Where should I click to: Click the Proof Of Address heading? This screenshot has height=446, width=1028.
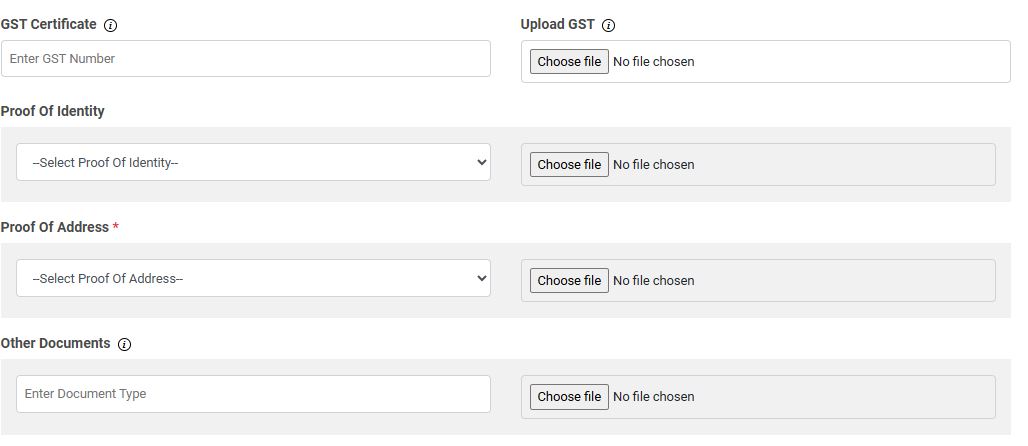pyautogui.click(x=55, y=227)
